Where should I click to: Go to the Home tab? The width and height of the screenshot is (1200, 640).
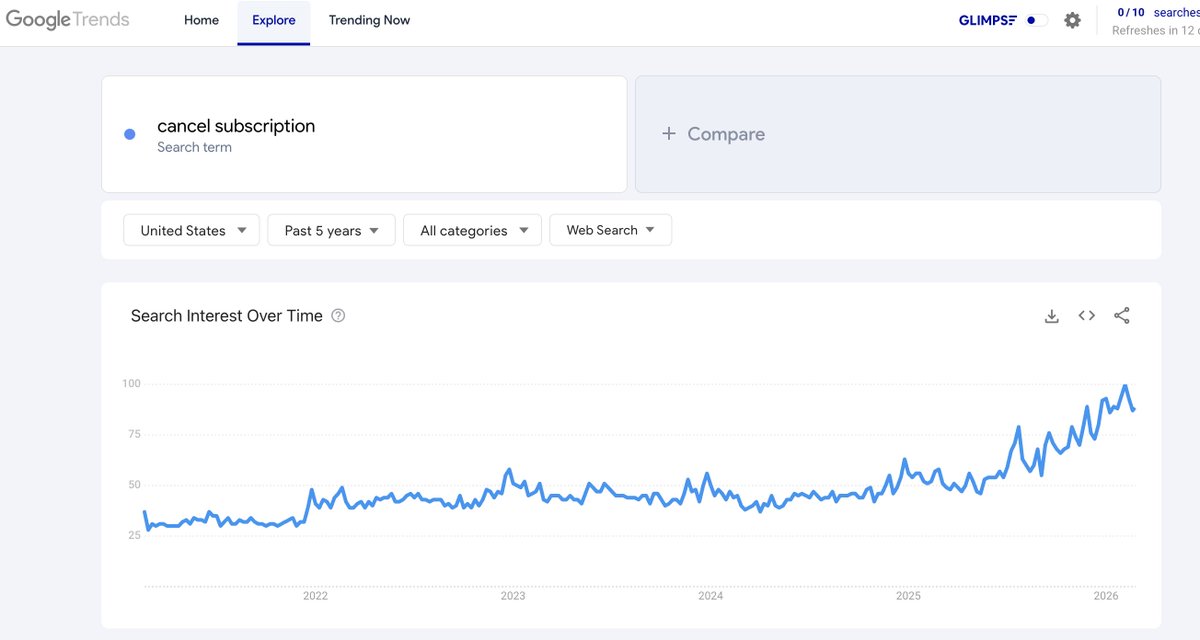pos(201,20)
